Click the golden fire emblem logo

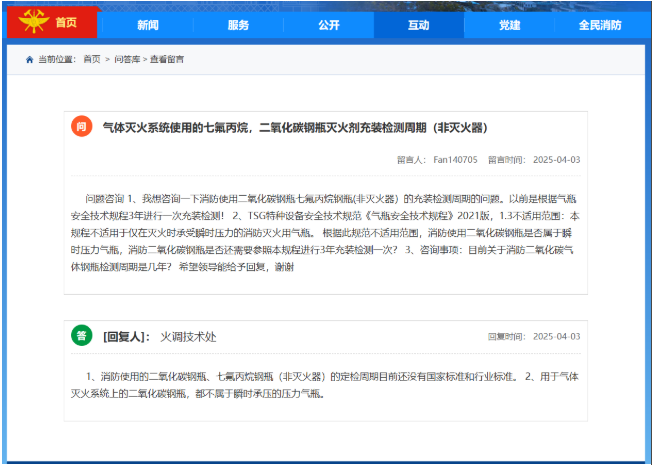[28, 22]
